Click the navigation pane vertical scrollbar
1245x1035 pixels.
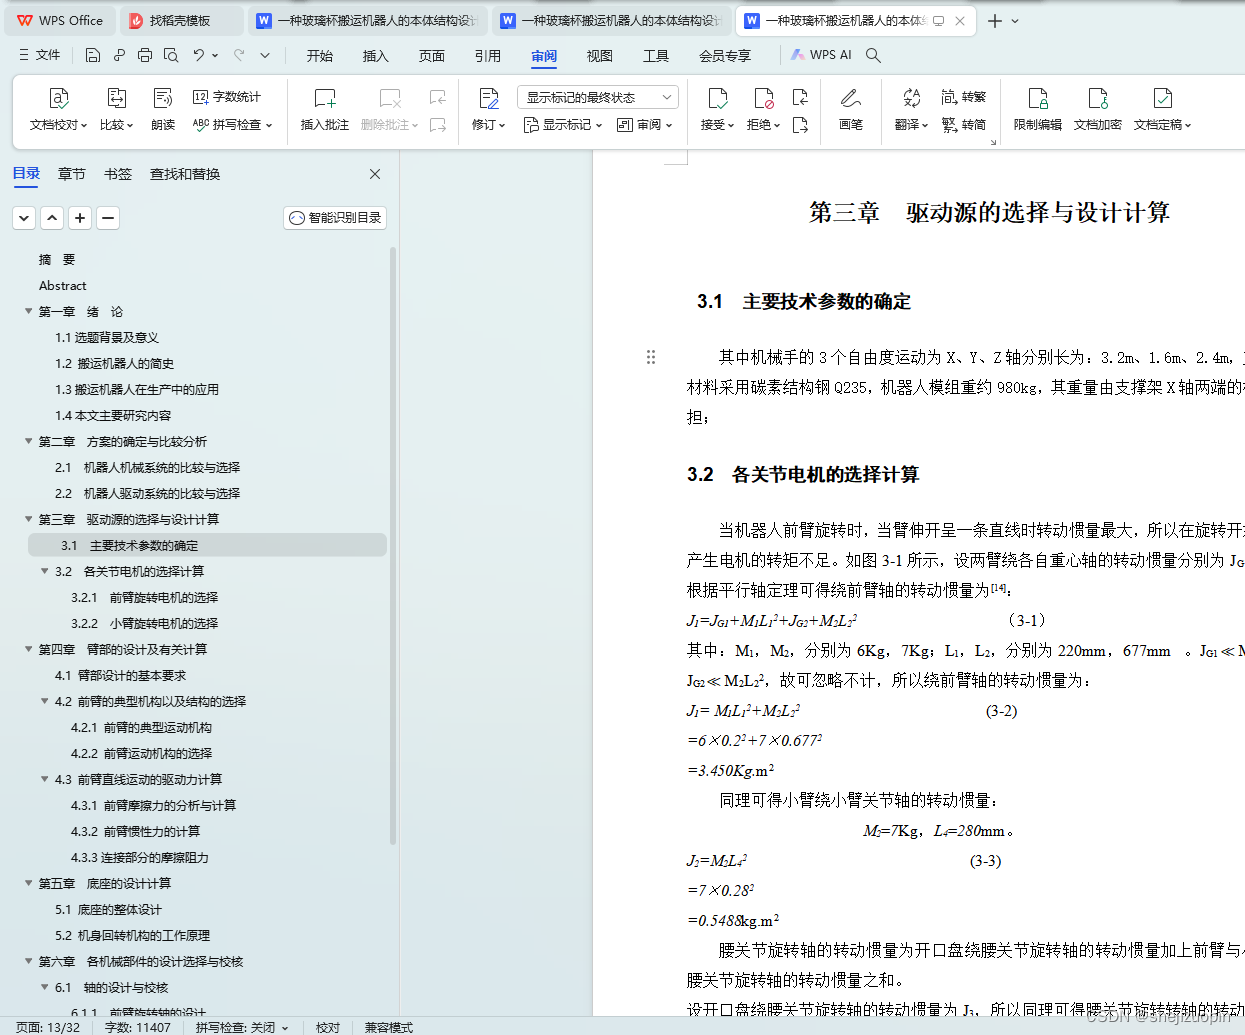pyautogui.click(x=393, y=545)
